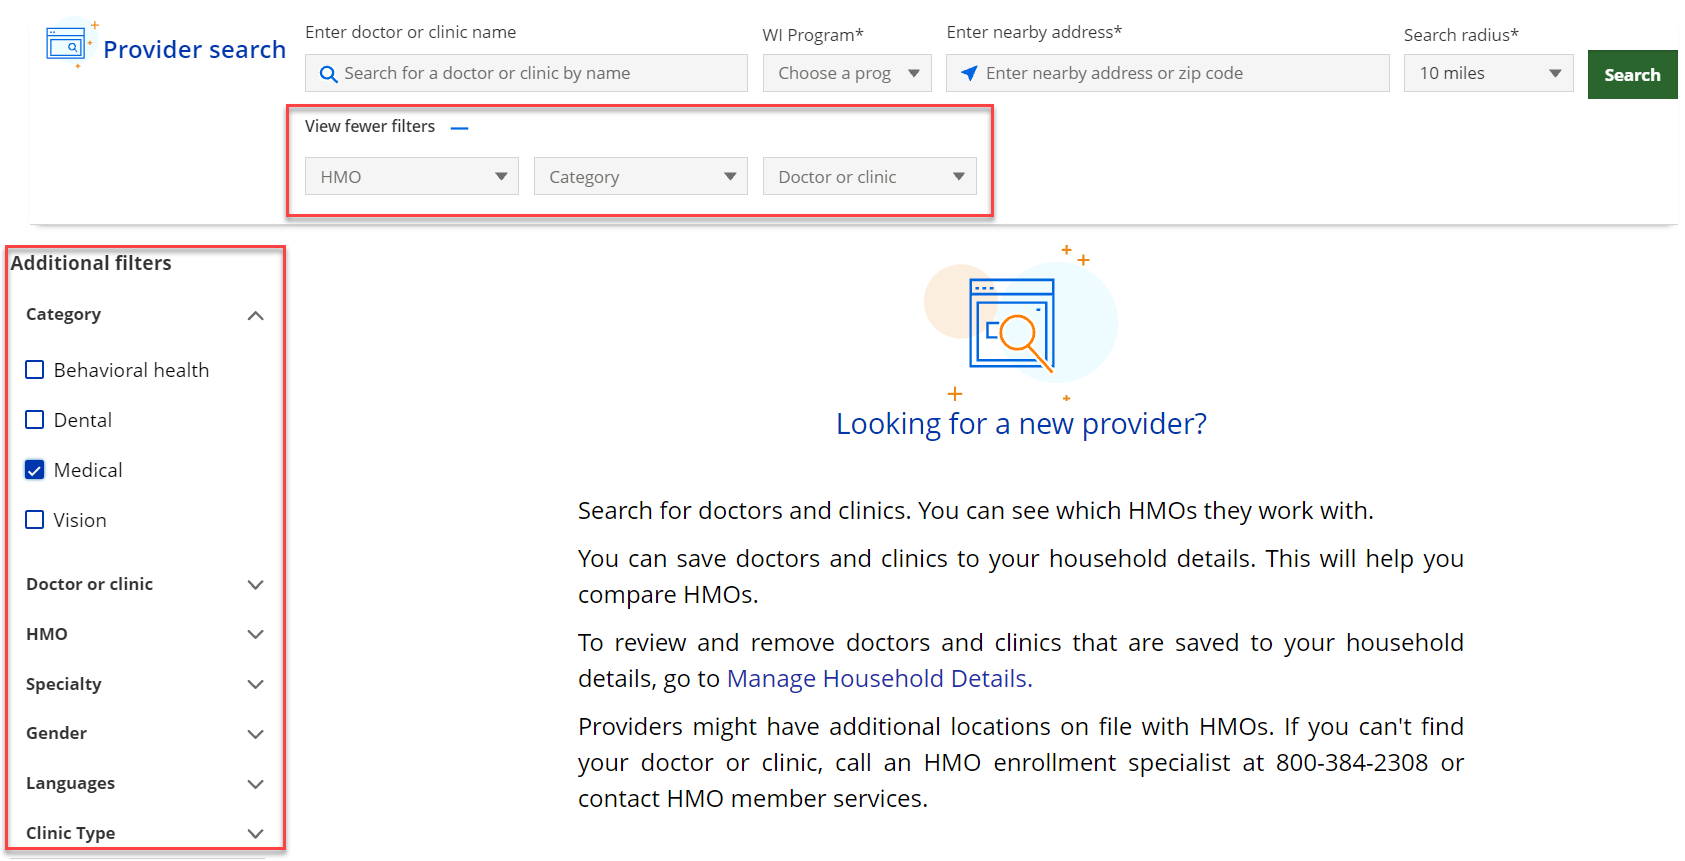The height and width of the screenshot is (861, 1685).
Task: Click the magnifying glass search icon
Action: click(x=328, y=74)
